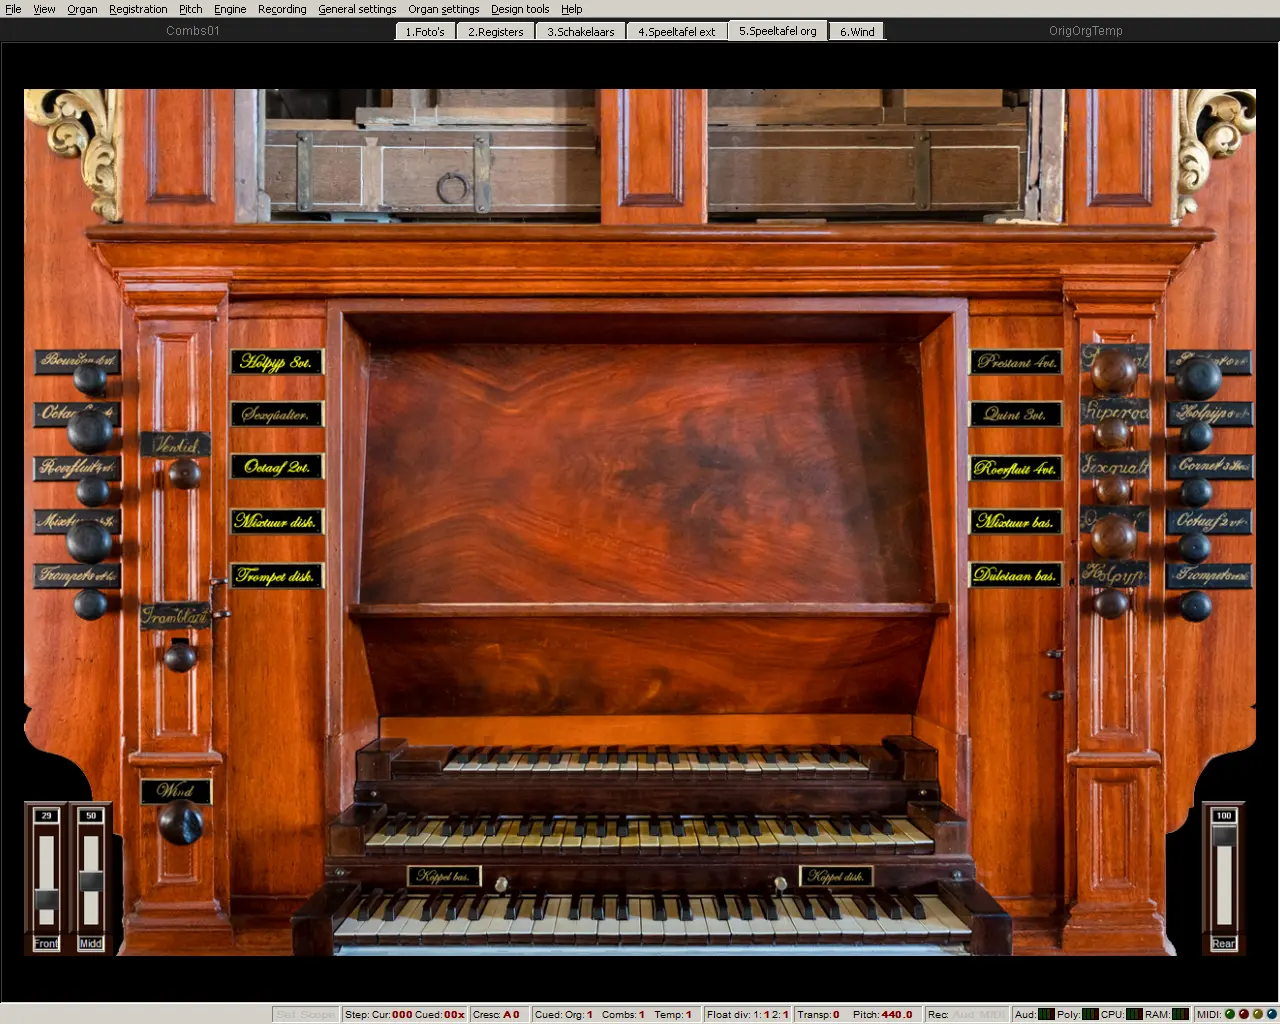Click the Pitch 440.0 status field
1280x1024 pixels.
coord(882,1014)
